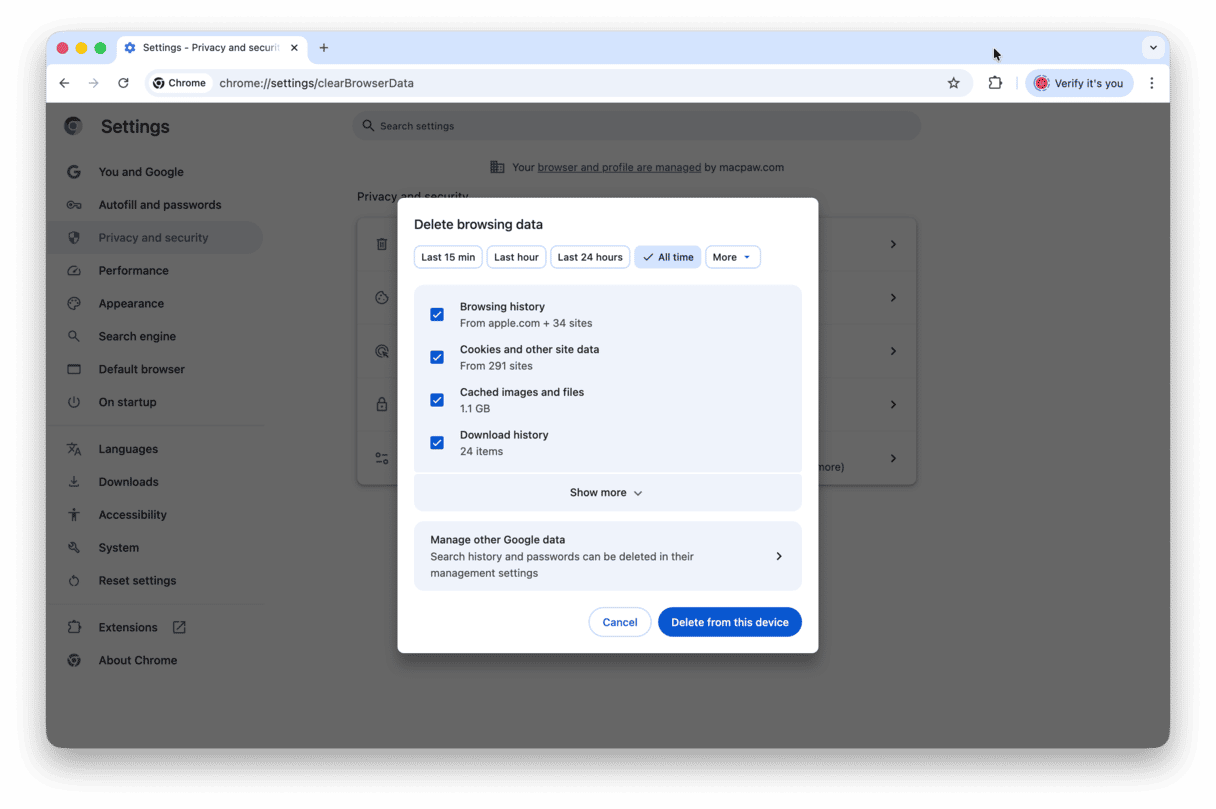Image resolution: width=1216 pixels, height=809 pixels.
Task: Expand the Show more section
Action: 606,492
